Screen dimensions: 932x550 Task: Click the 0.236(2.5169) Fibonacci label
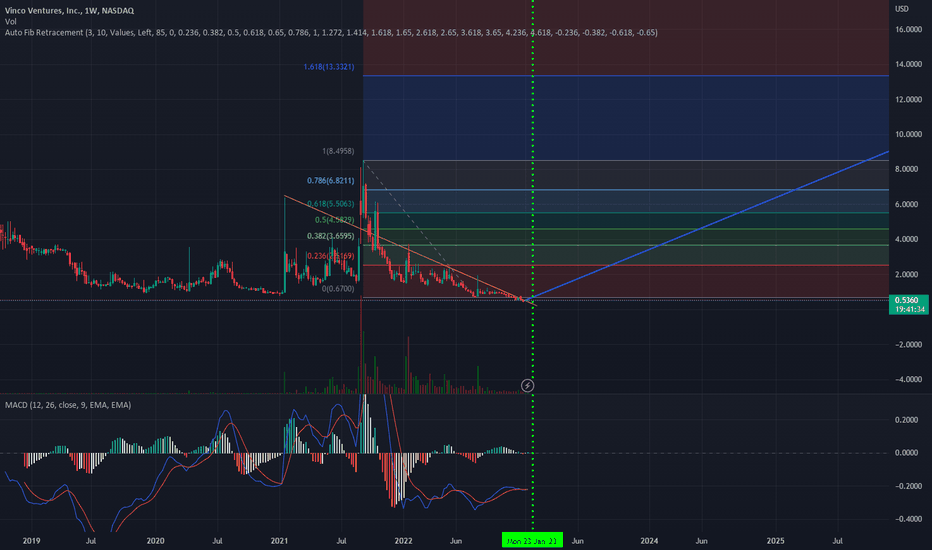tap(330, 256)
